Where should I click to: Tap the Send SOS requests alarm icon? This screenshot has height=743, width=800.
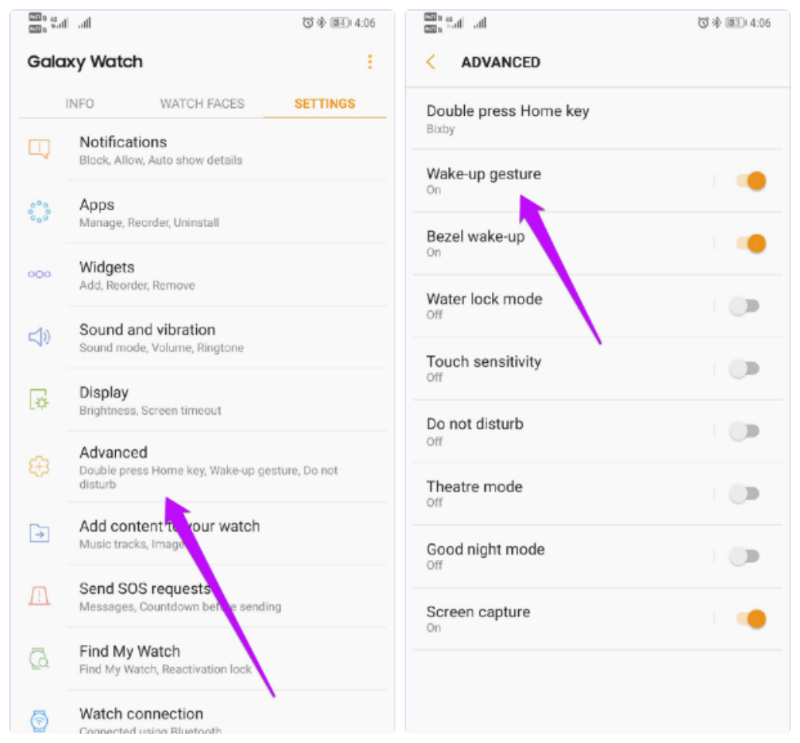(39, 595)
